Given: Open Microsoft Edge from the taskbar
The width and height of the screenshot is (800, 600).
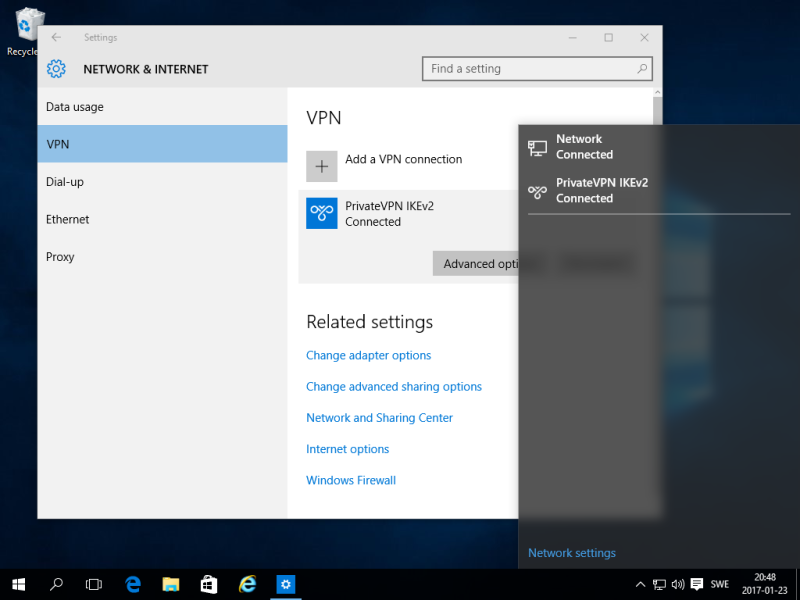Looking at the screenshot, I should 133,584.
